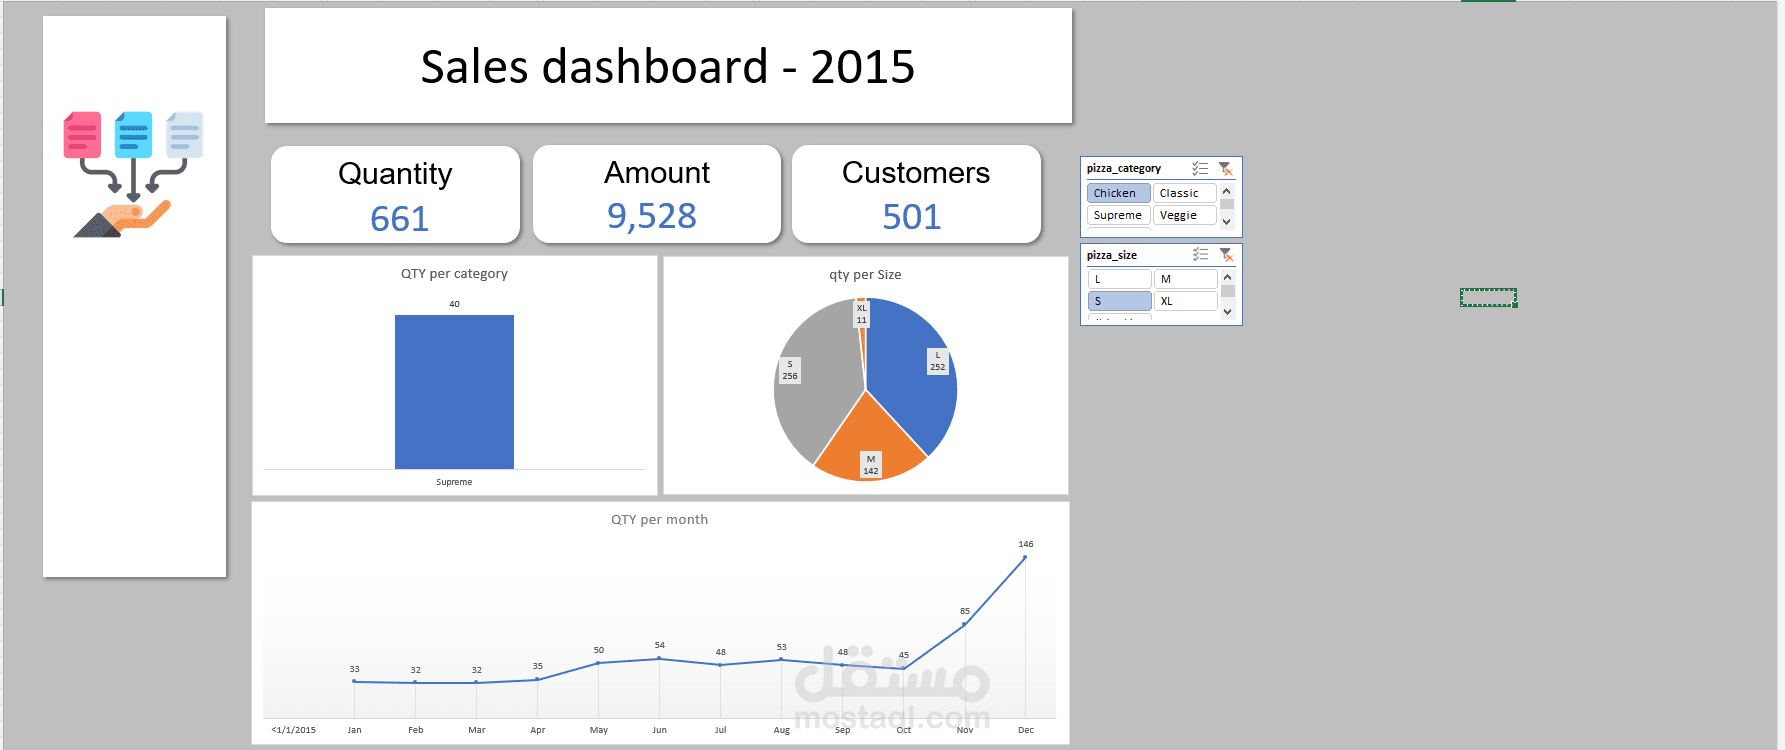Click the QTY per month chart title
Image resolution: width=1785 pixels, height=750 pixels.
click(x=659, y=520)
